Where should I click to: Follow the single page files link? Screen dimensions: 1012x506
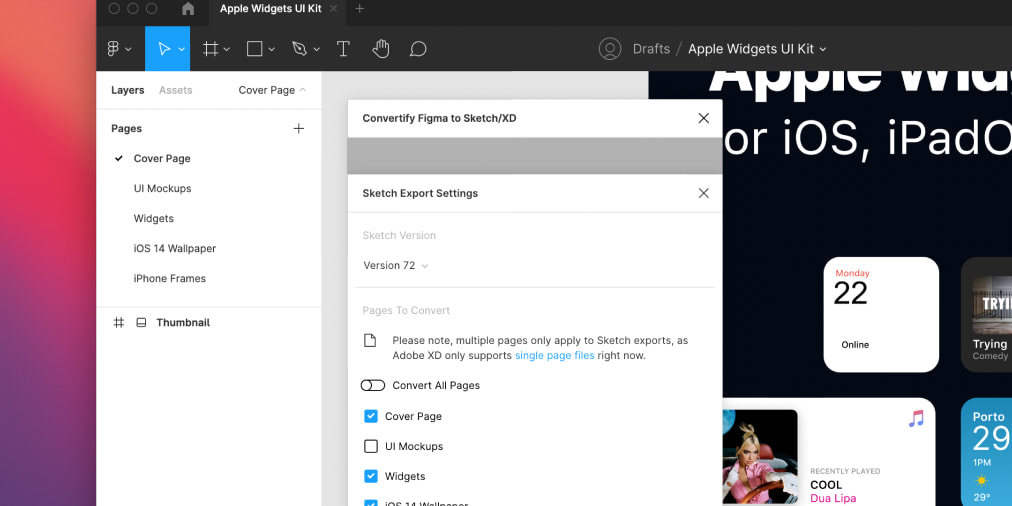tap(554, 356)
